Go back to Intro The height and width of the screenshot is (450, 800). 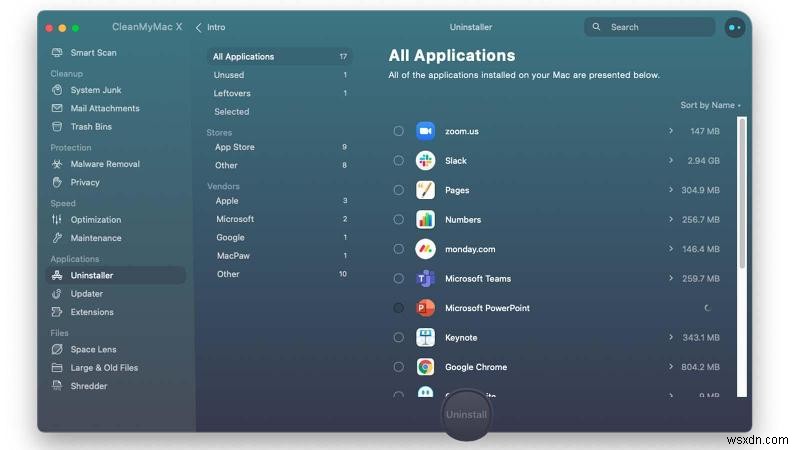[210, 27]
